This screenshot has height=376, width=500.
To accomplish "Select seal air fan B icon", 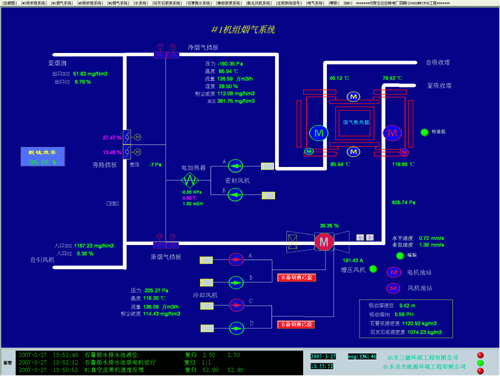I will tap(235, 195).
